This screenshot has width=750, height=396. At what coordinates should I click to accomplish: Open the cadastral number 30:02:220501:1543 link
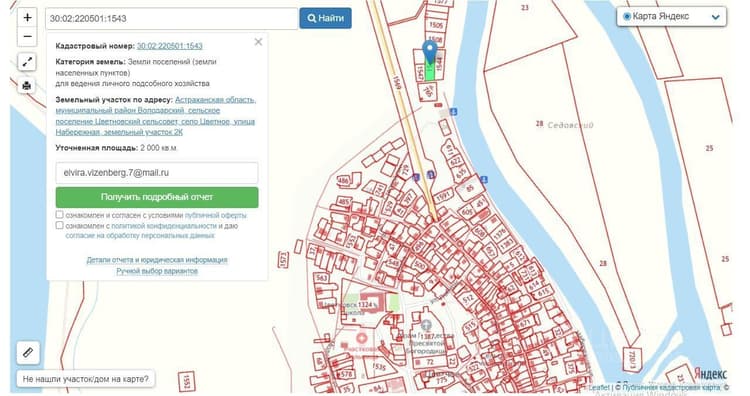pyautogui.click(x=170, y=46)
